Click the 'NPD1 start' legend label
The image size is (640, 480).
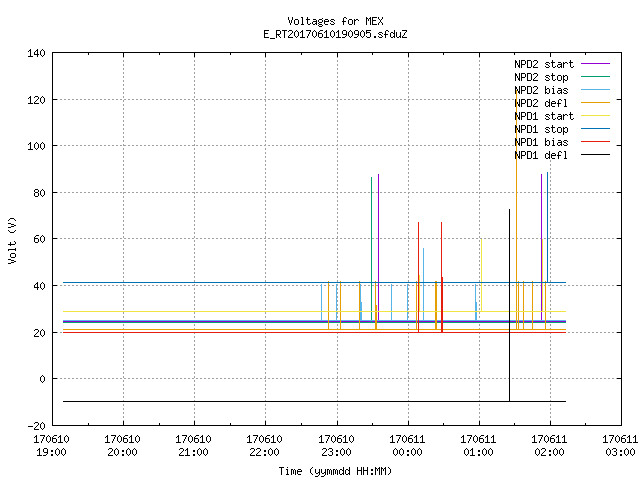[544, 116]
